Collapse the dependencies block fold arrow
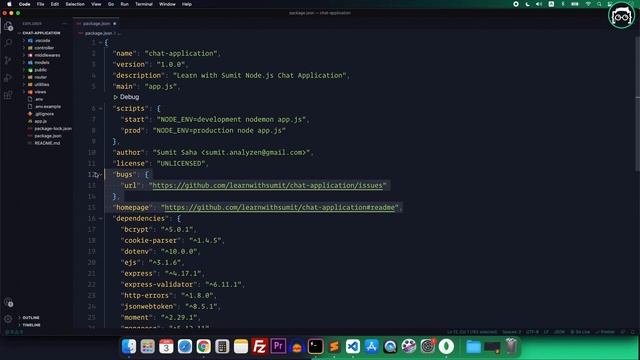Screen dimensions: 640x360 point(100,218)
